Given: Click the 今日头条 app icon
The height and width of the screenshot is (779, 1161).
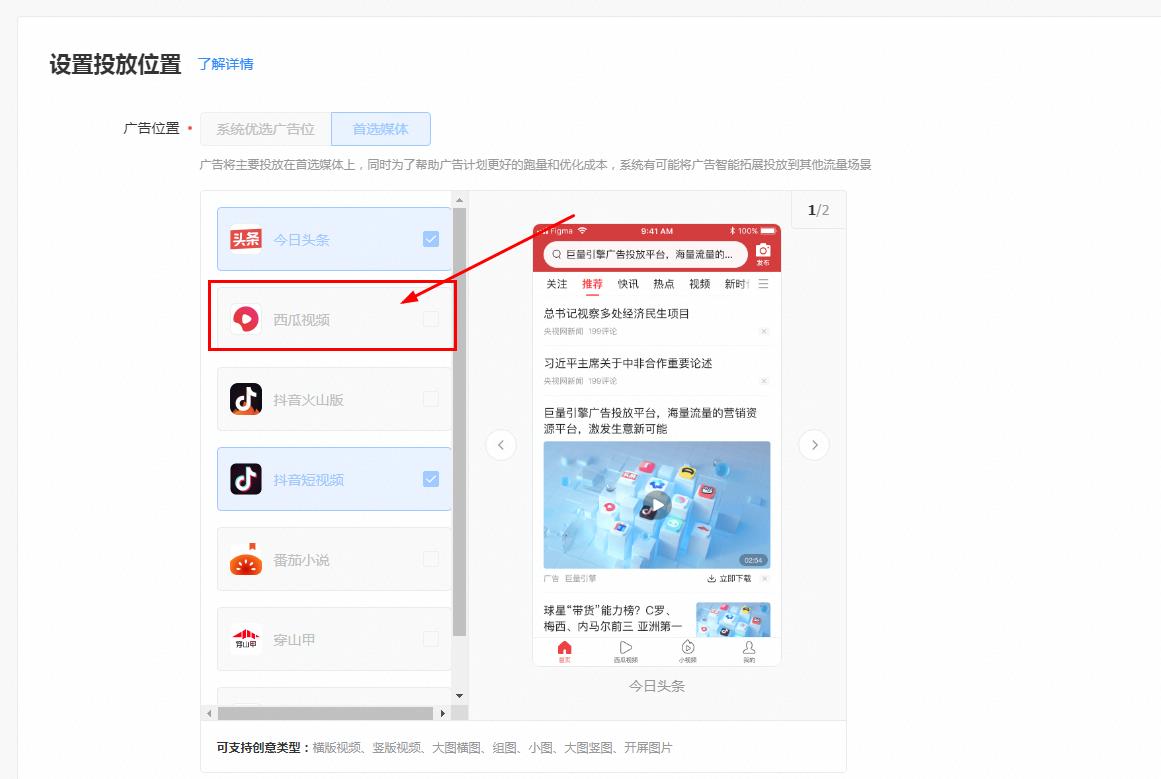Looking at the screenshot, I should [246, 239].
